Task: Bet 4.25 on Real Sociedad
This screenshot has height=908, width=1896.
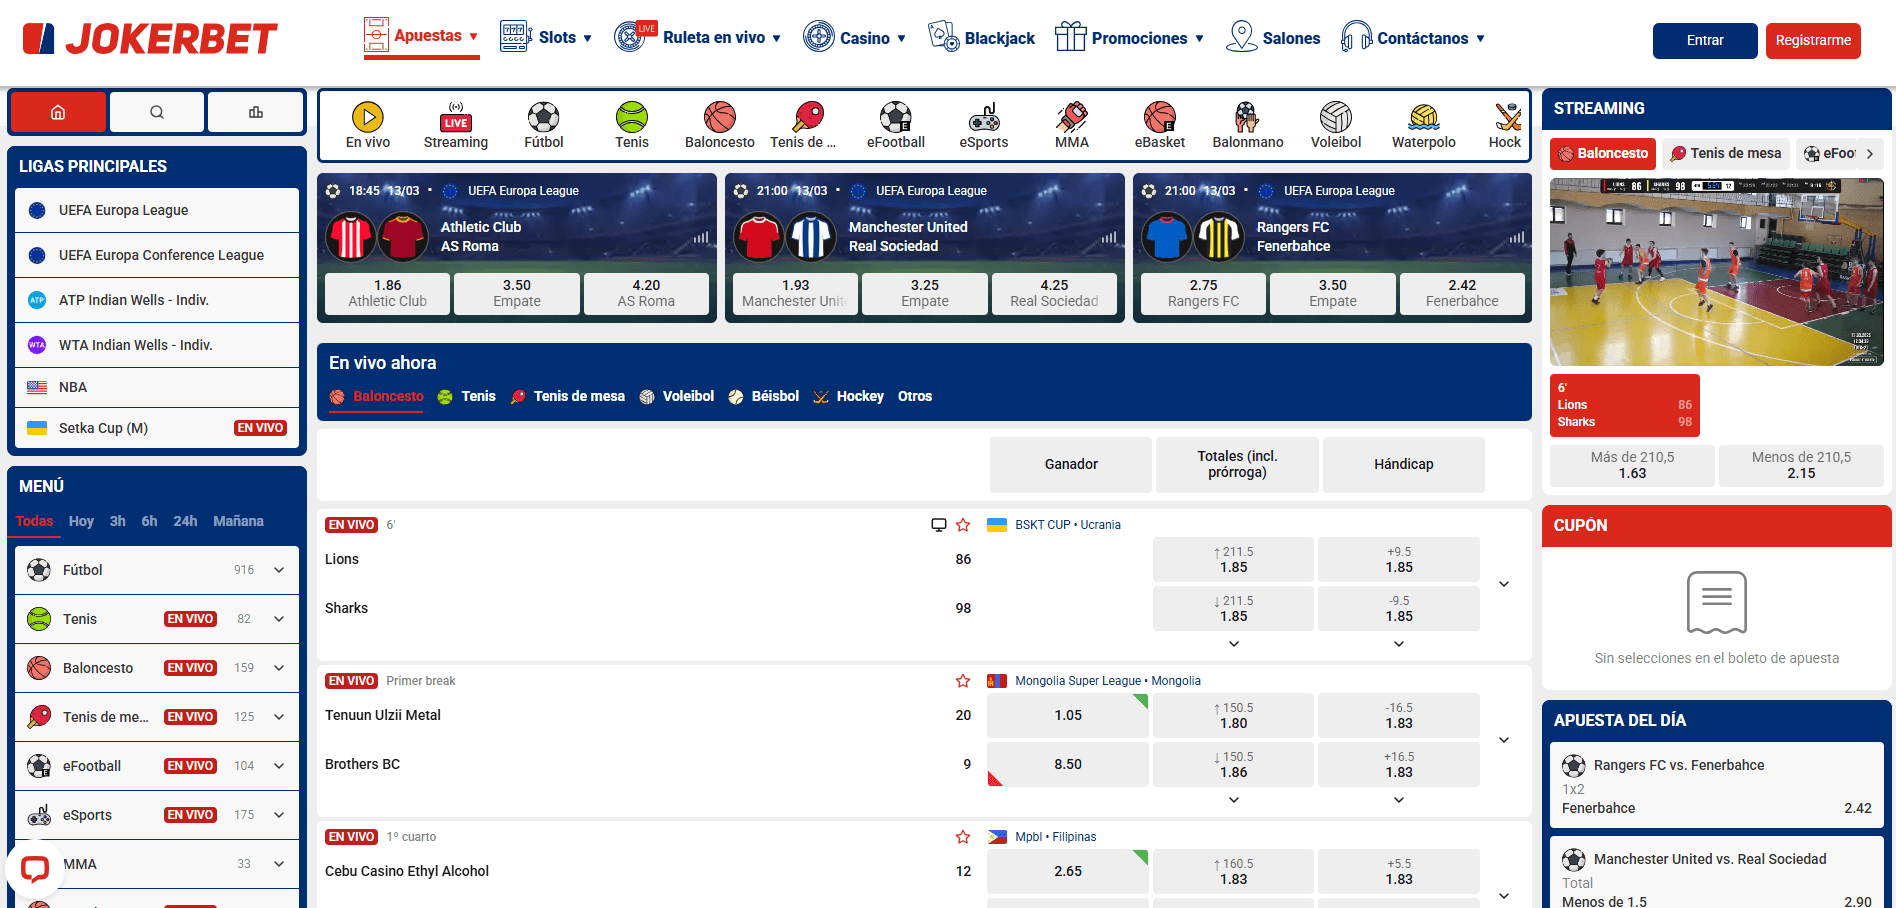Action: pyautogui.click(x=1054, y=293)
